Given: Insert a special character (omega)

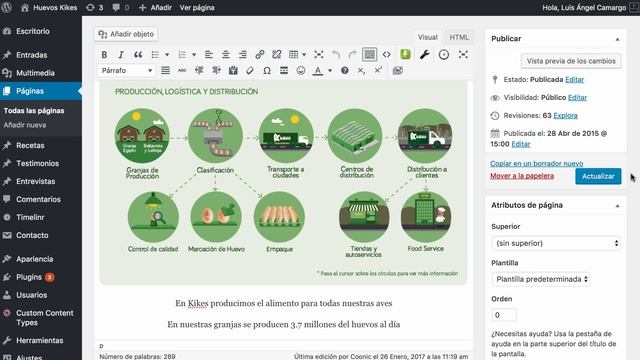Looking at the screenshot, I should click(x=267, y=71).
